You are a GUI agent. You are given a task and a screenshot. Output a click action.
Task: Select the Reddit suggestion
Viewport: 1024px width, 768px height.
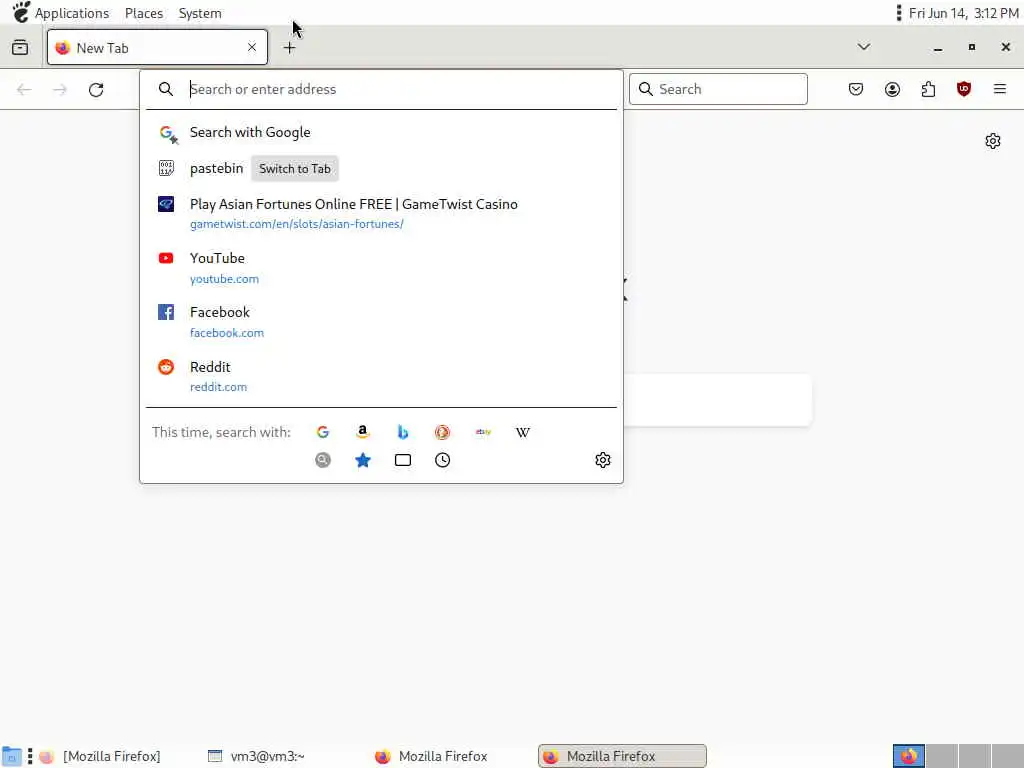381,376
